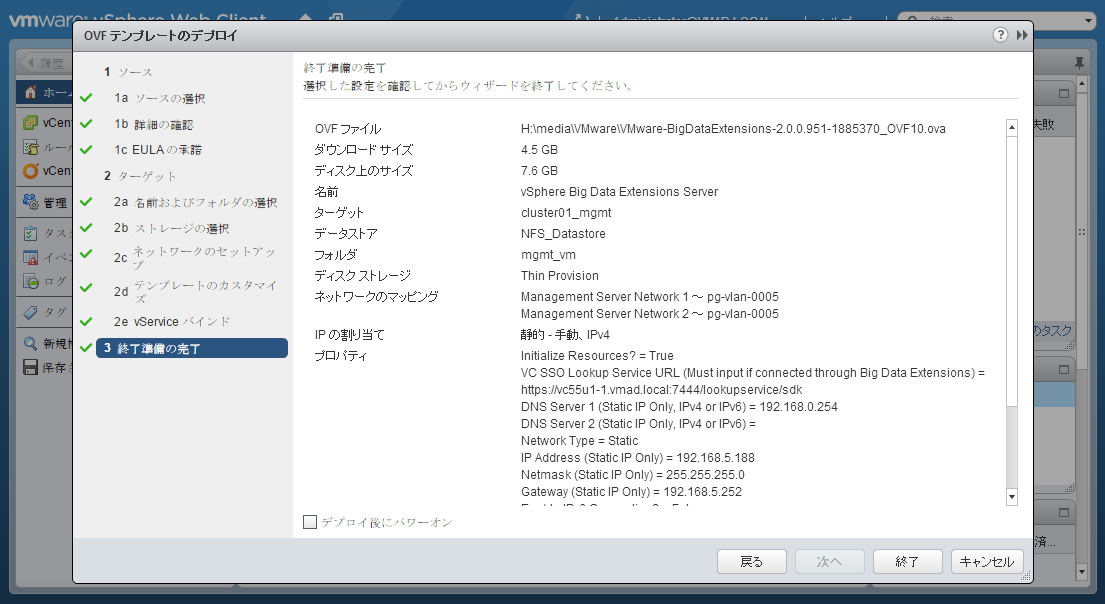The height and width of the screenshot is (604, 1105).
Task: Click the datastore value NFS_Datastore
Action: [563, 234]
